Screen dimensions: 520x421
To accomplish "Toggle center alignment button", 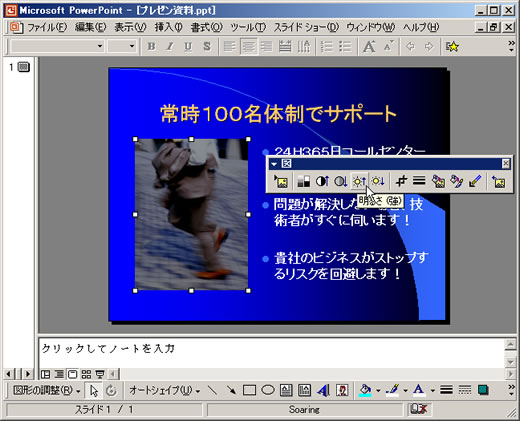I will [x=248, y=46].
